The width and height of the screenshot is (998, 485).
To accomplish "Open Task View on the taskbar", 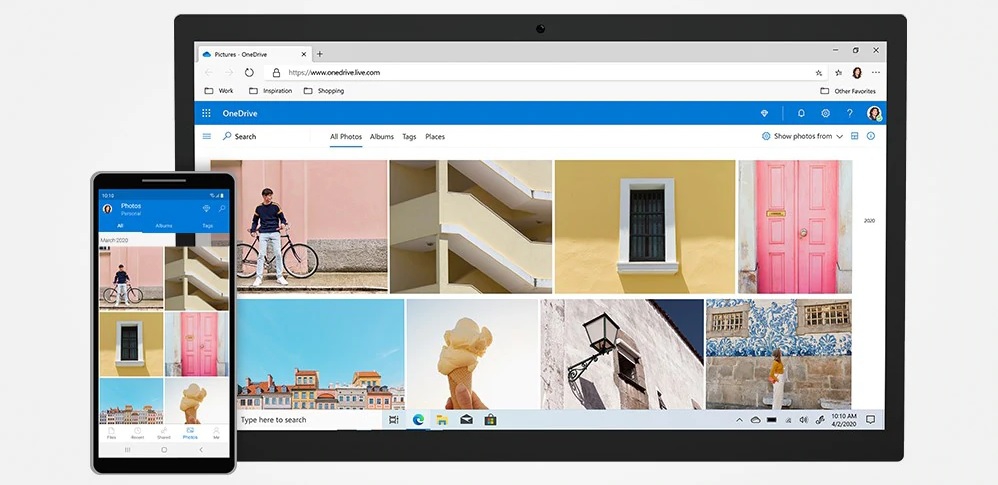I will pos(393,419).
